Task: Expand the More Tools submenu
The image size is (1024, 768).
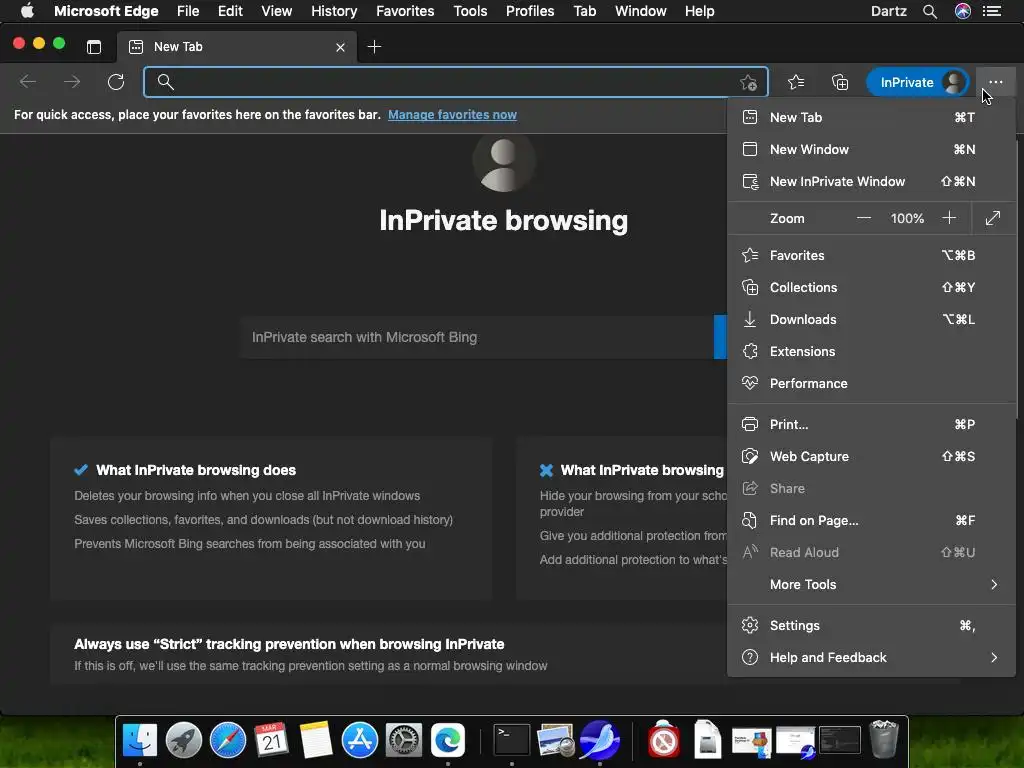Action: click(871, 584)
